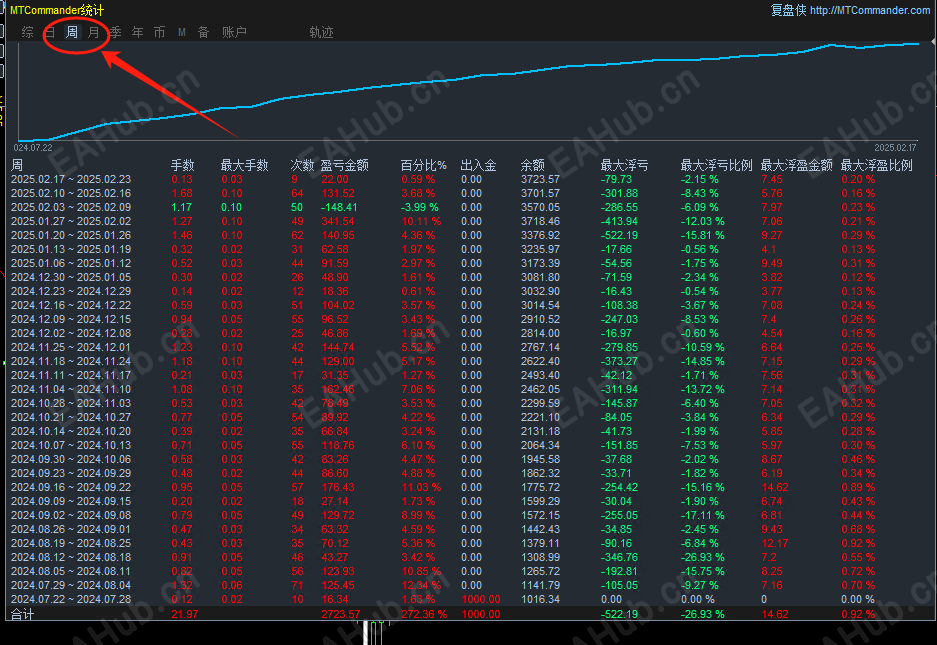Click the 最大浮亏 column header
This screenshot has height=645, width=937.
624,166
